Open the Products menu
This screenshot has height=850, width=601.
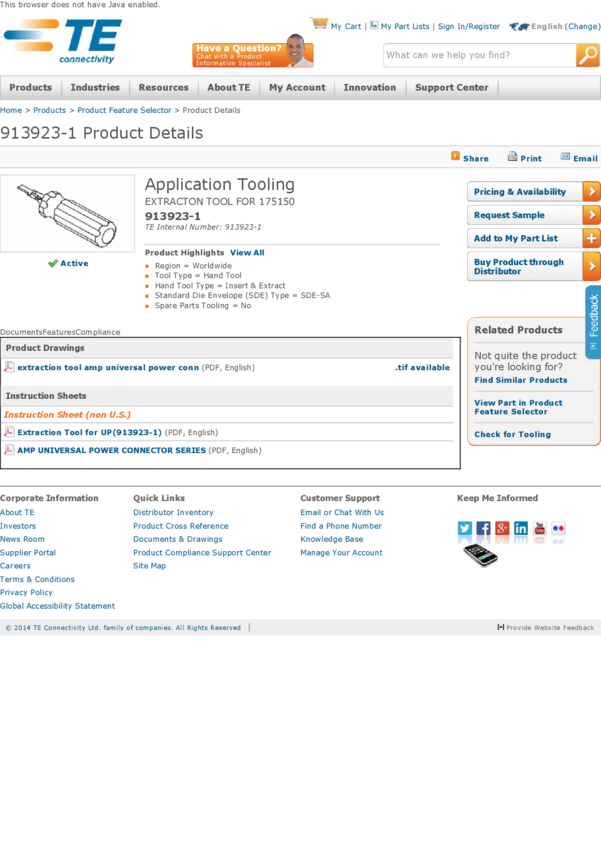pyautogui.click(x=30, y=88)
